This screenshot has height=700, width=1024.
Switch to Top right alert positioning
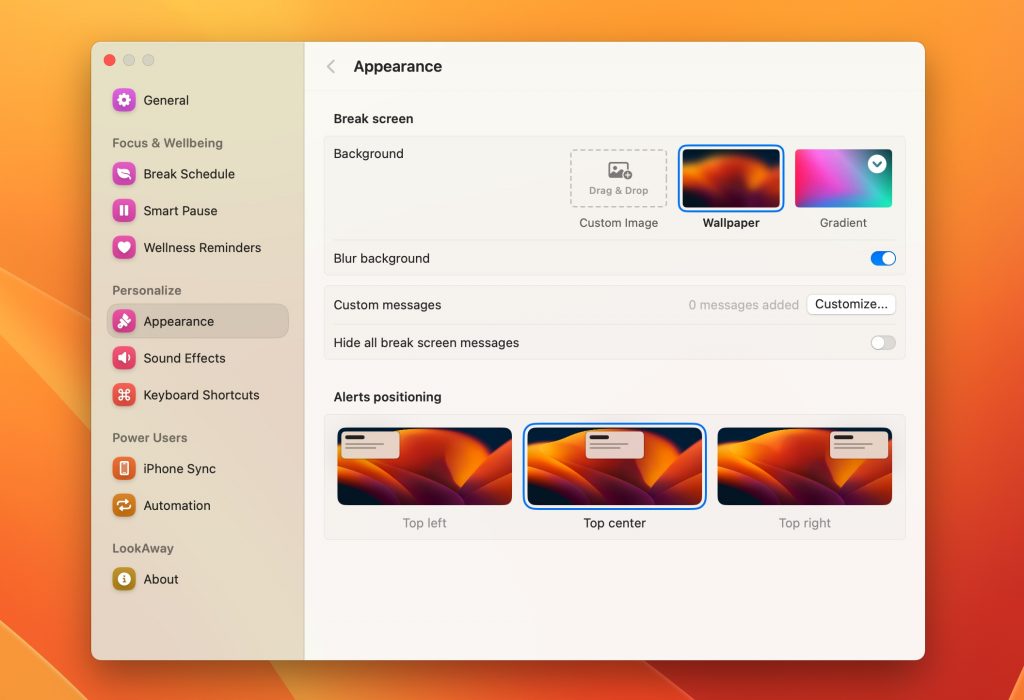804,466
